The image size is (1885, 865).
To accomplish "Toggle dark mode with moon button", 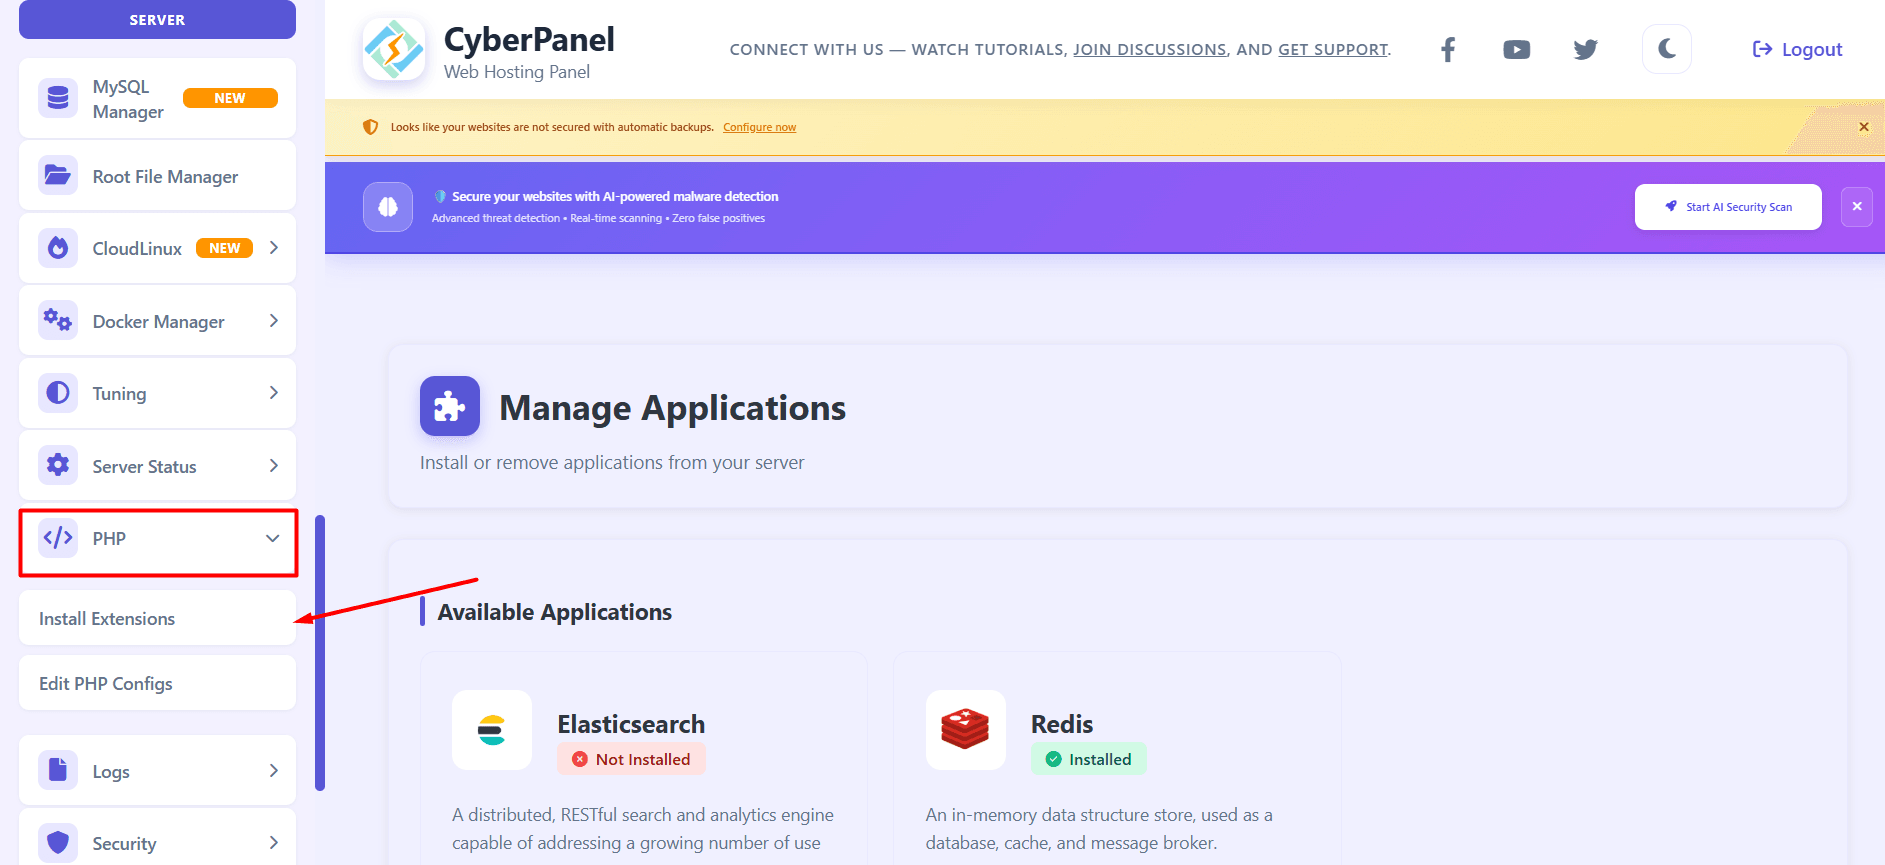I will tap(1666, 49).
